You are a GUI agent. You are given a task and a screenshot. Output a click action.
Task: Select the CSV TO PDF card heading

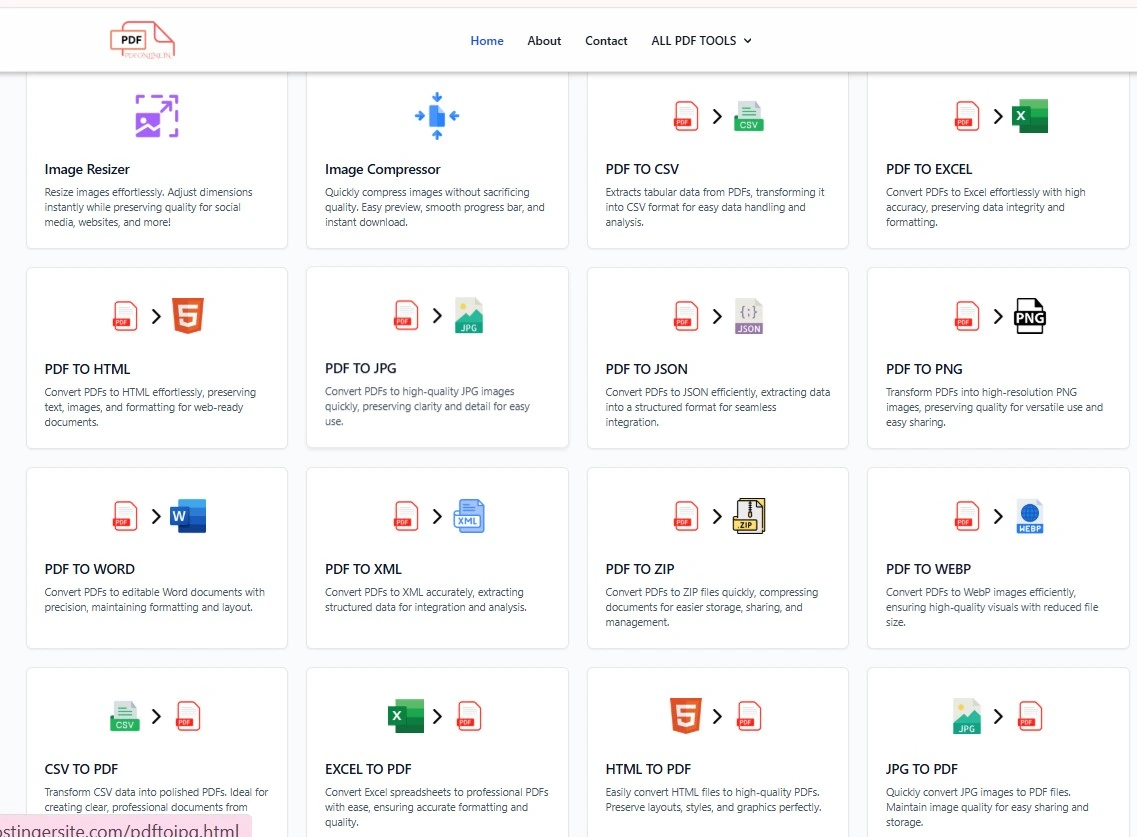coord(81,769)
